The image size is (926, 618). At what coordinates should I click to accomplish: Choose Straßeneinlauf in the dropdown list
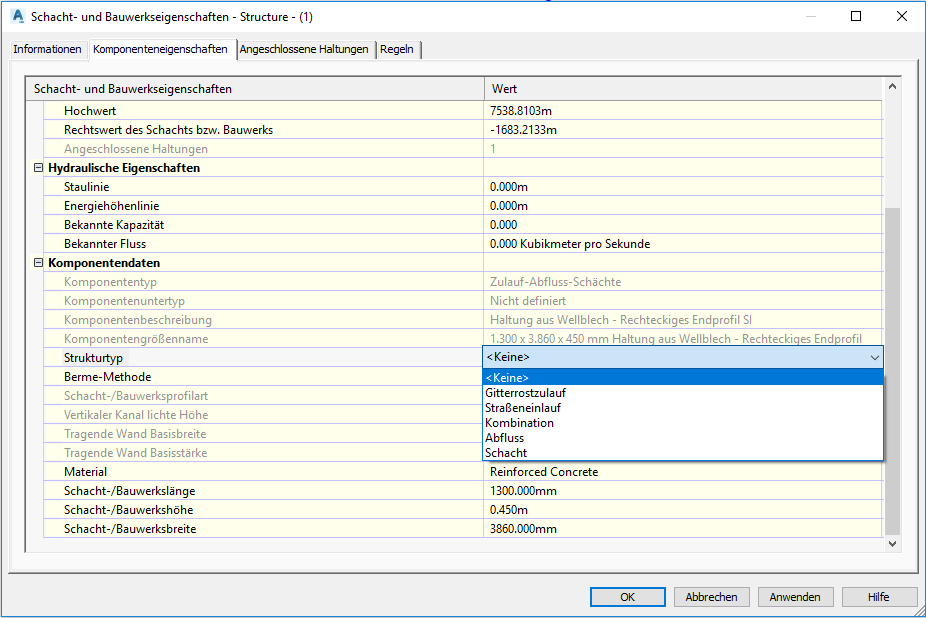525,408
